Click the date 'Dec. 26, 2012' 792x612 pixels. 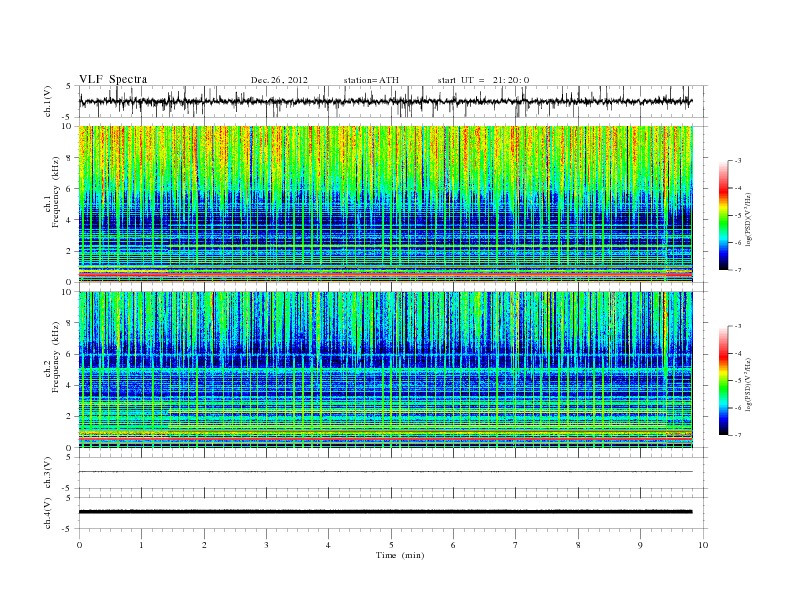tap(279, 80)
